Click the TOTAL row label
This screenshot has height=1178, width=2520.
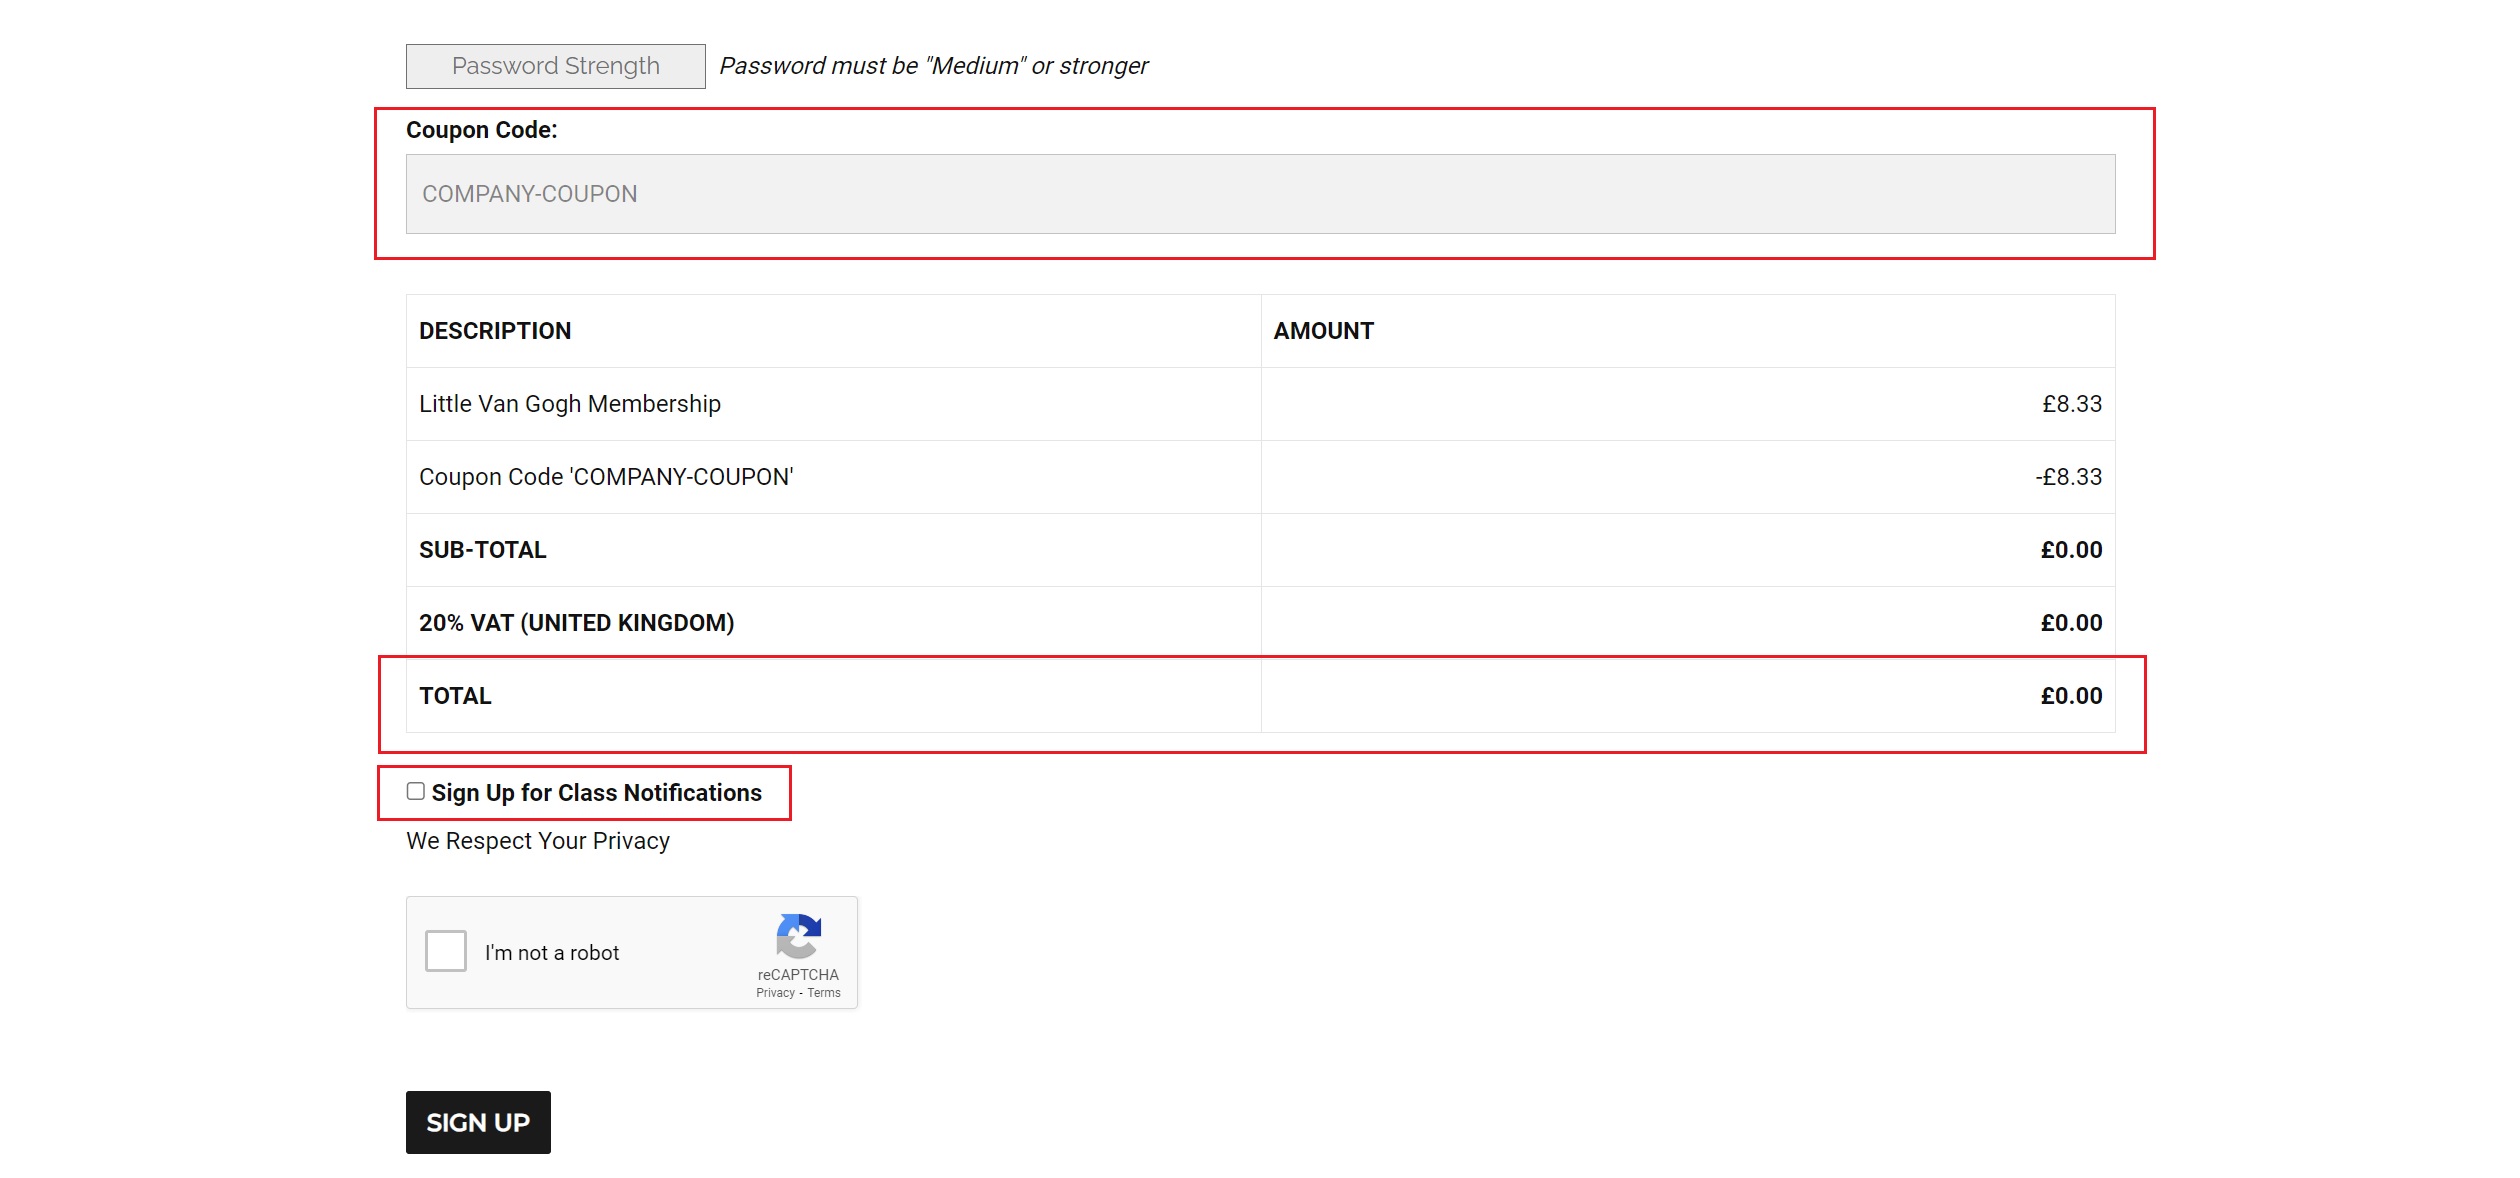[455, 696]
